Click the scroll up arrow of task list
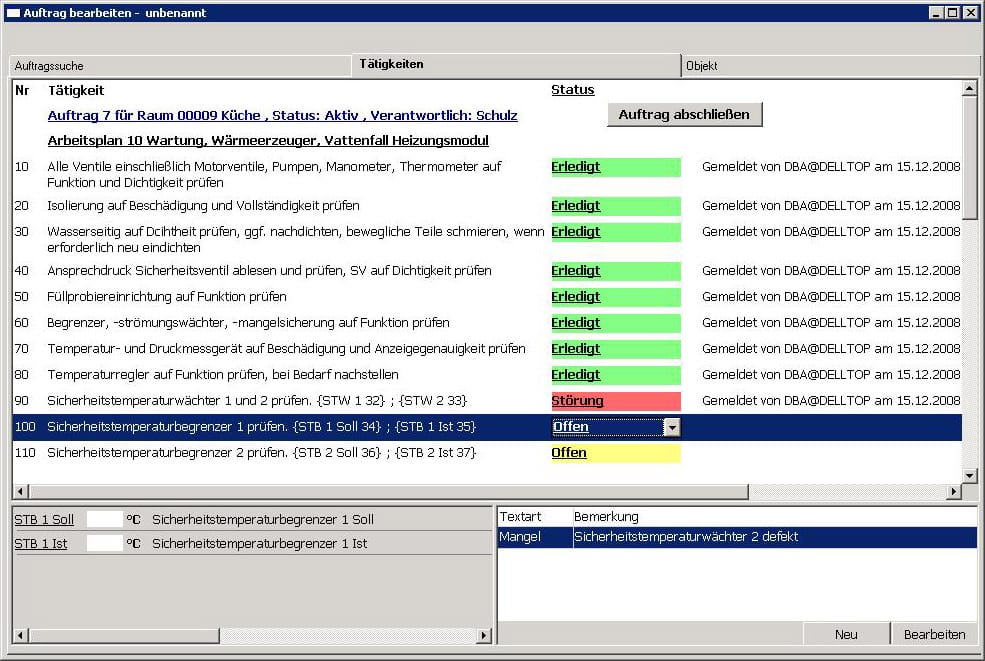 [x=970, y=89]
